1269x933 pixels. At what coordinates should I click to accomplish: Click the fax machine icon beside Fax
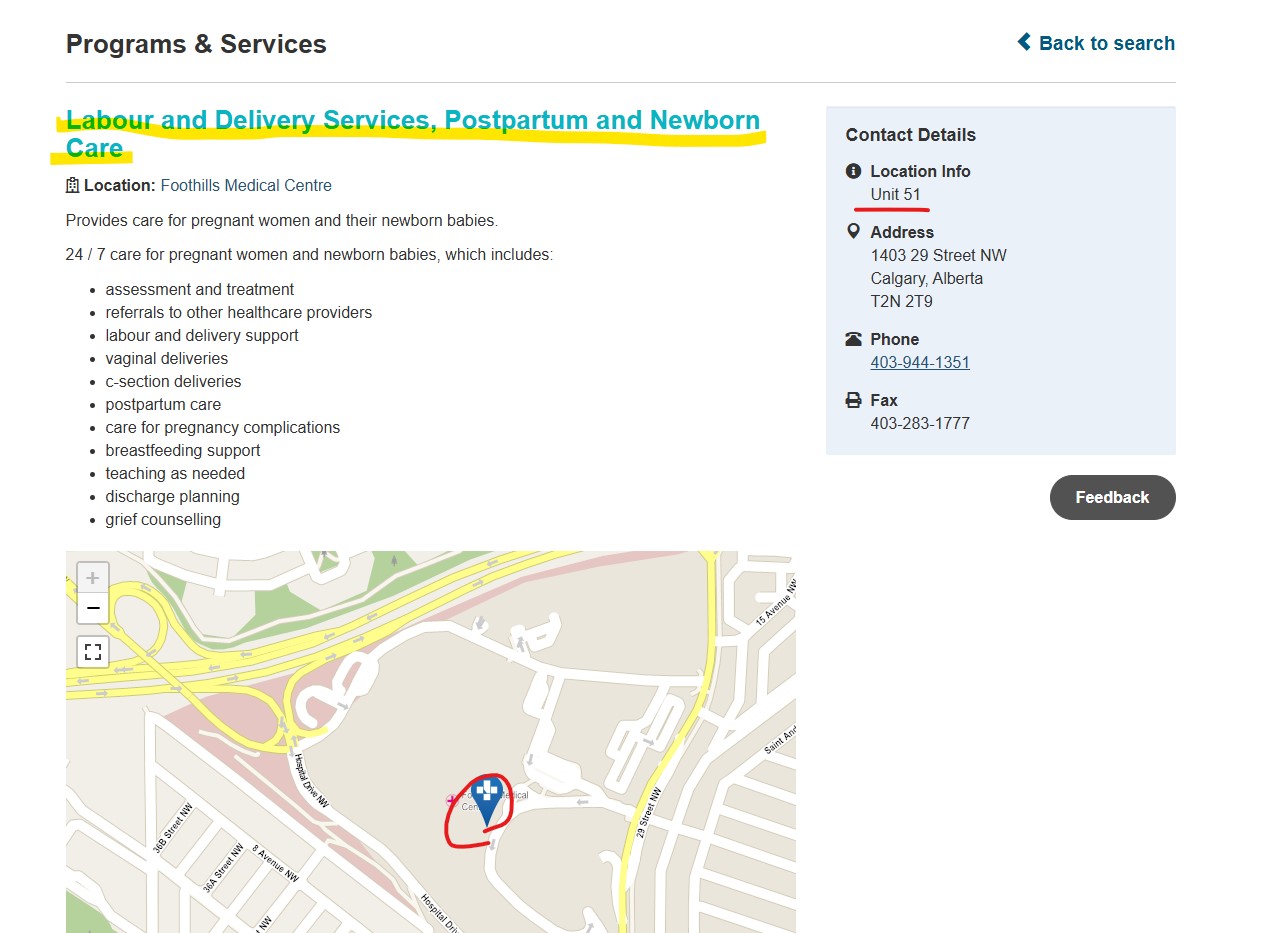point(853,399)
